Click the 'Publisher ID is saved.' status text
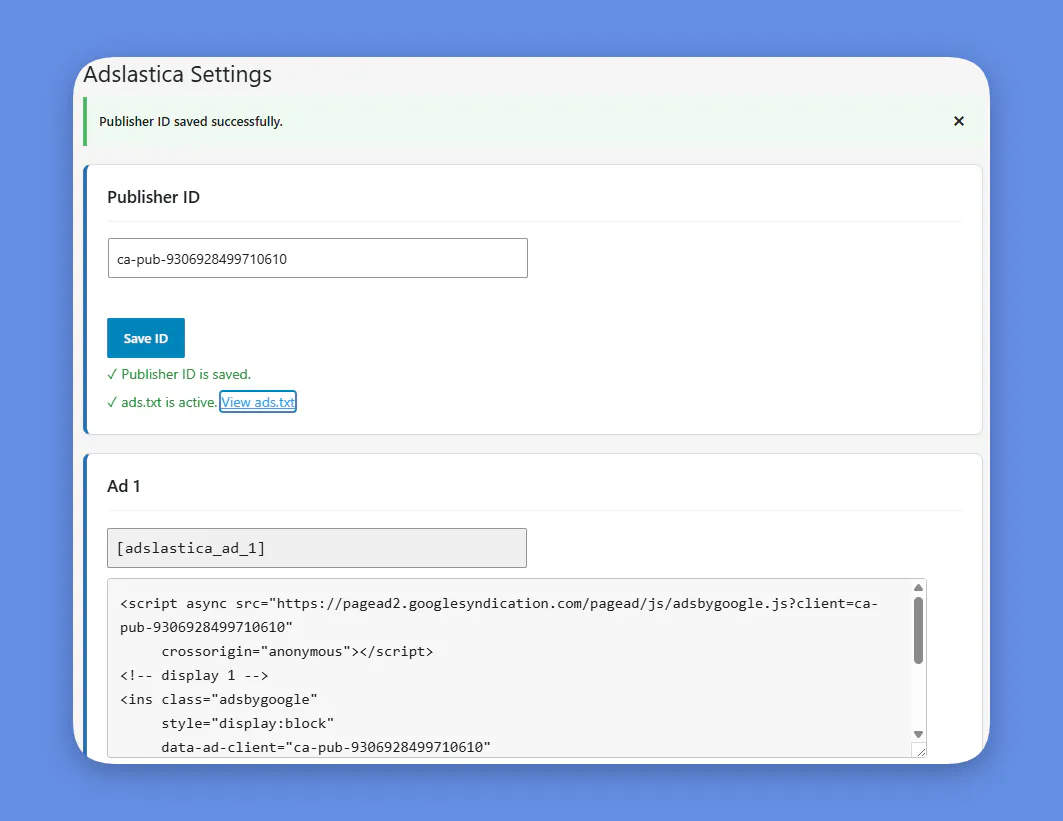The image size is (1063, 821). (179, 374)
